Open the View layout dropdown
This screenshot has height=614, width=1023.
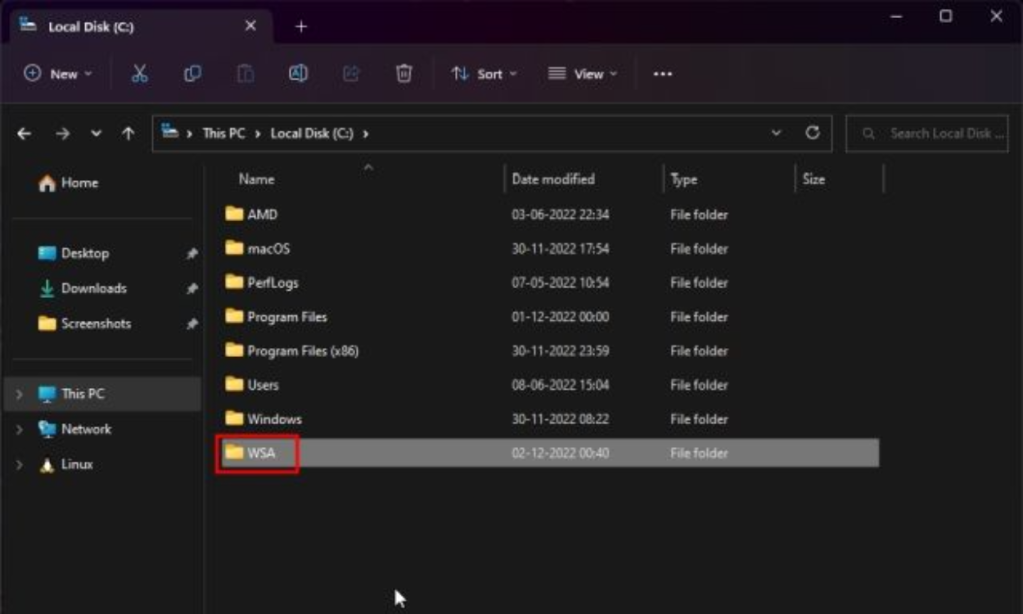click(583, 74)
